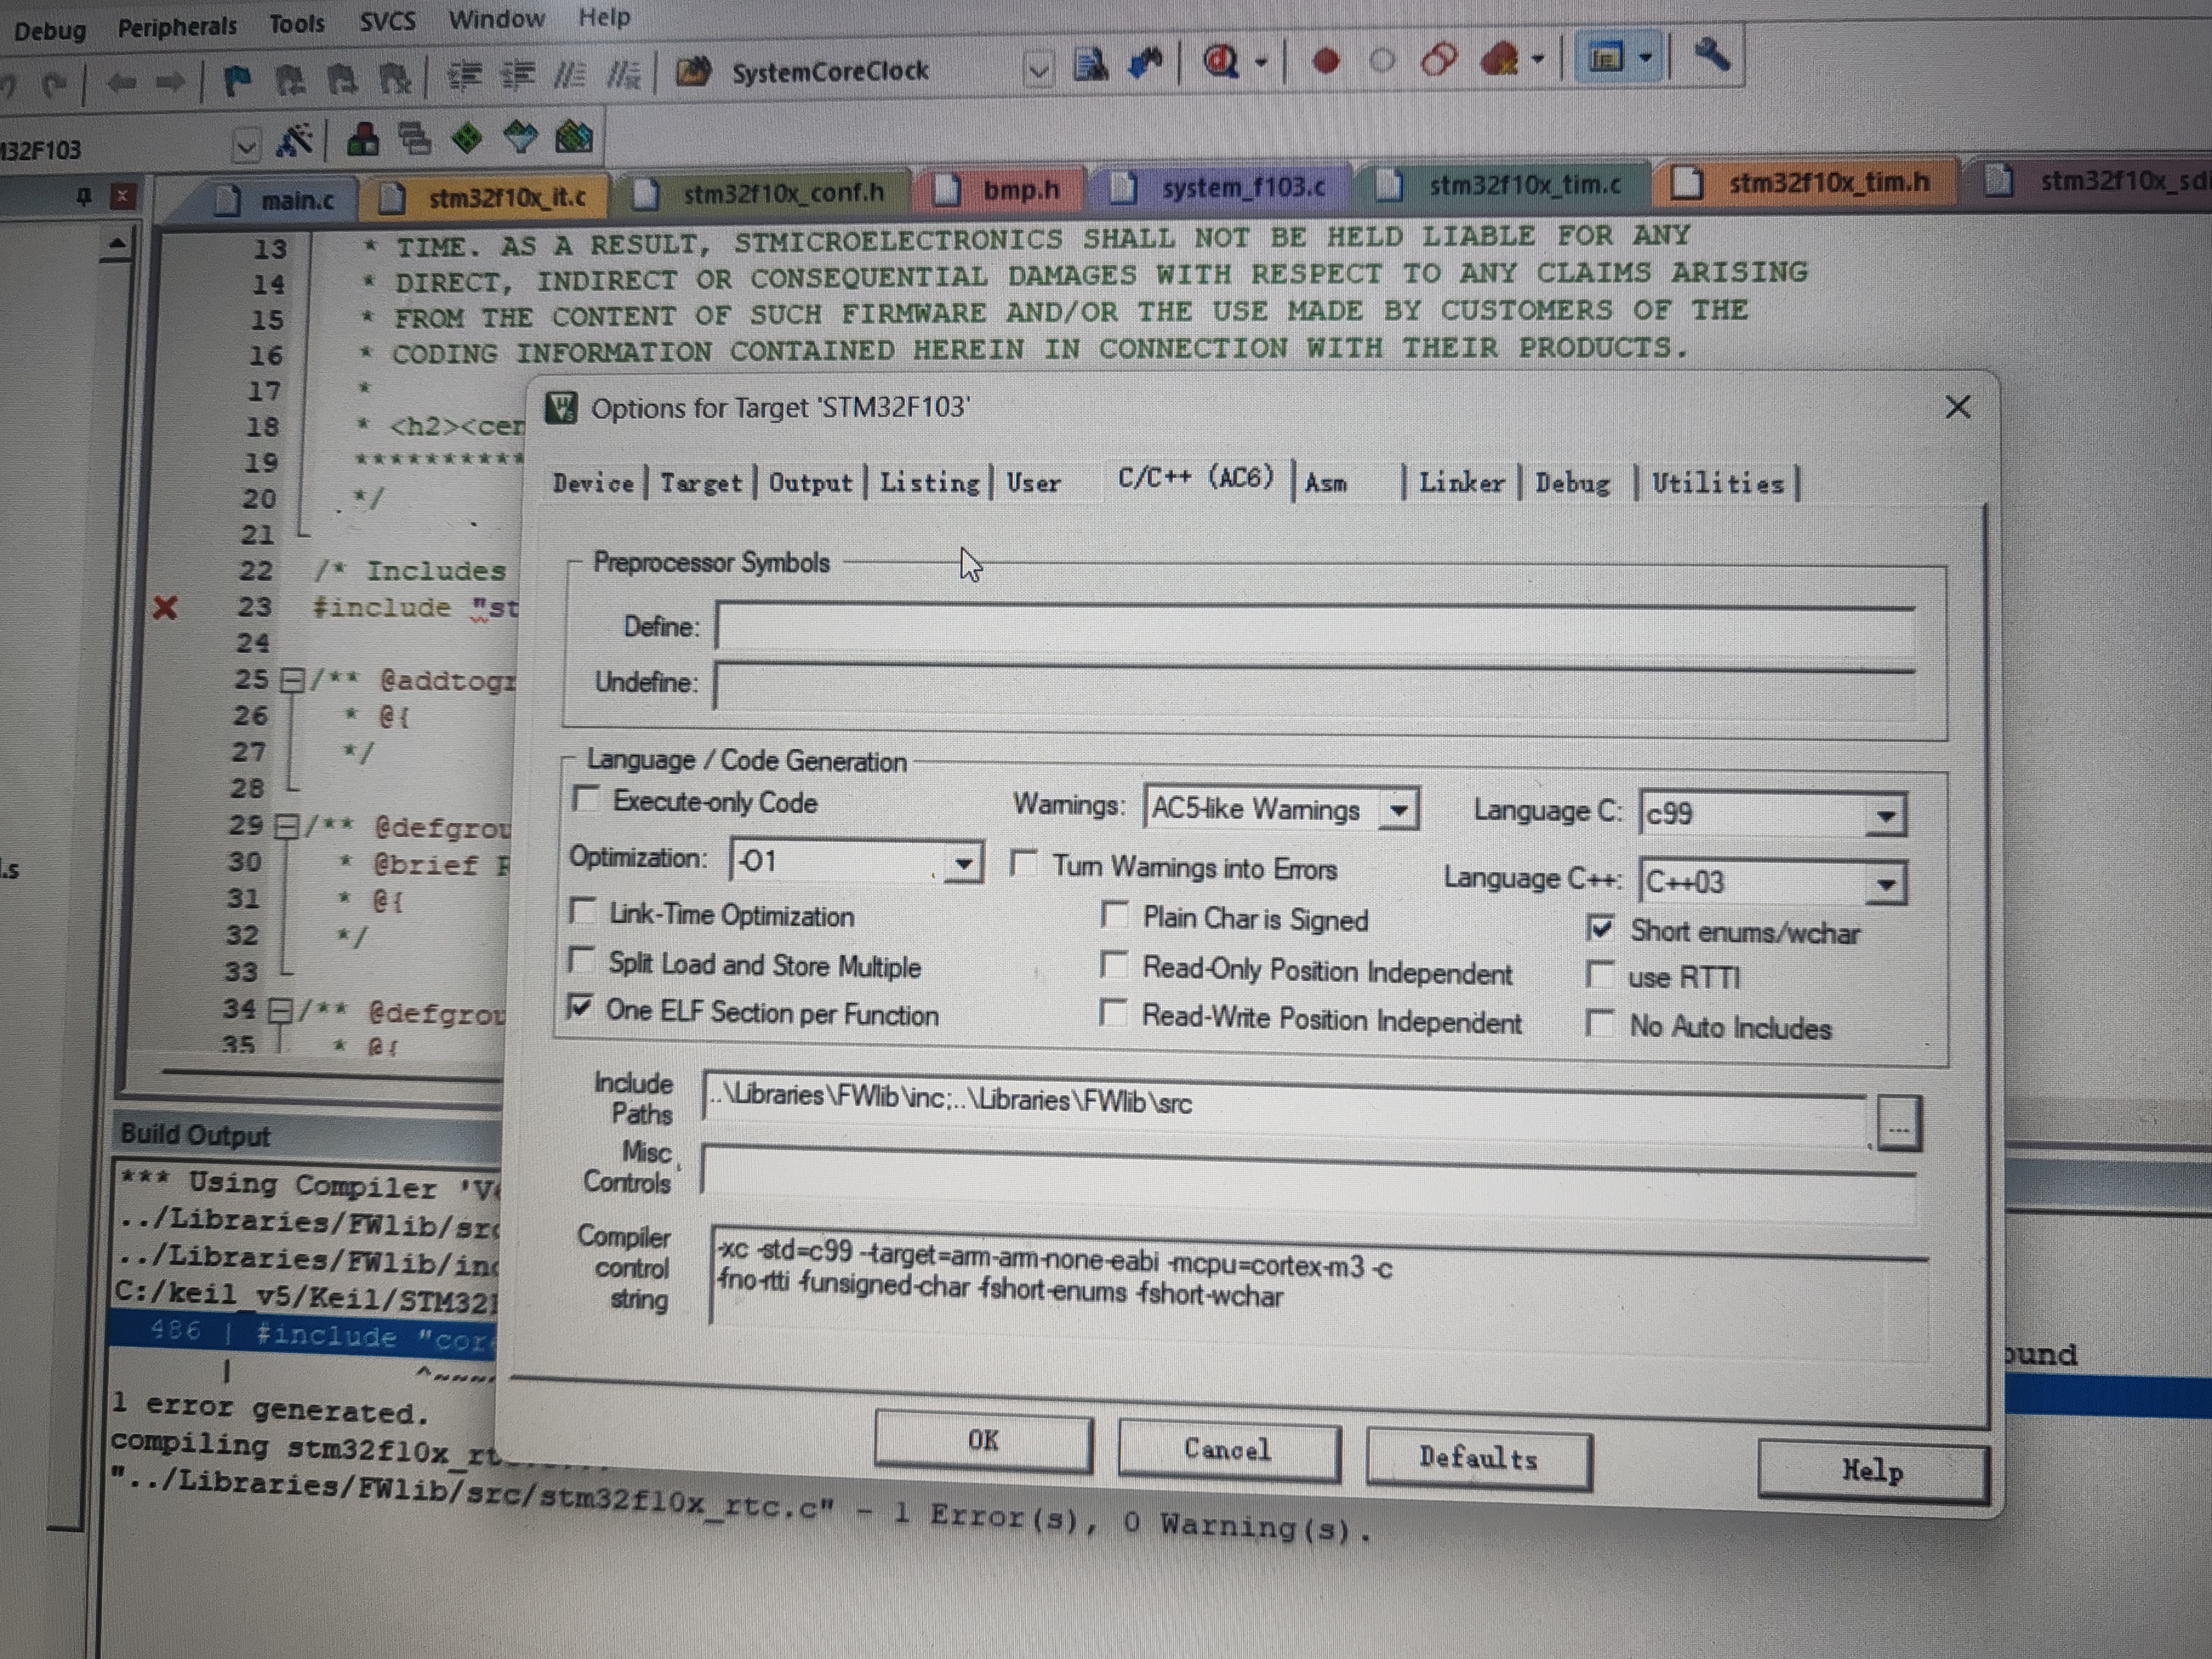Uncheck One ELF Section per Function

pos(580,1007)
